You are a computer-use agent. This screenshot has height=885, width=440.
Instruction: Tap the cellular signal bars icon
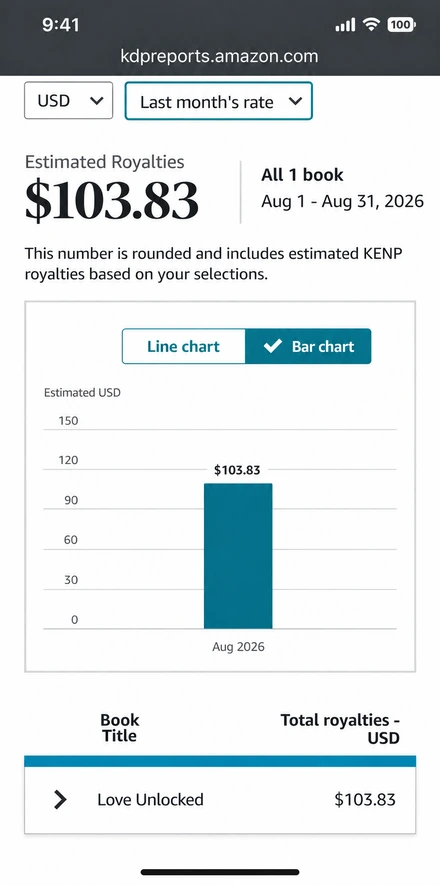pos(345,25)
